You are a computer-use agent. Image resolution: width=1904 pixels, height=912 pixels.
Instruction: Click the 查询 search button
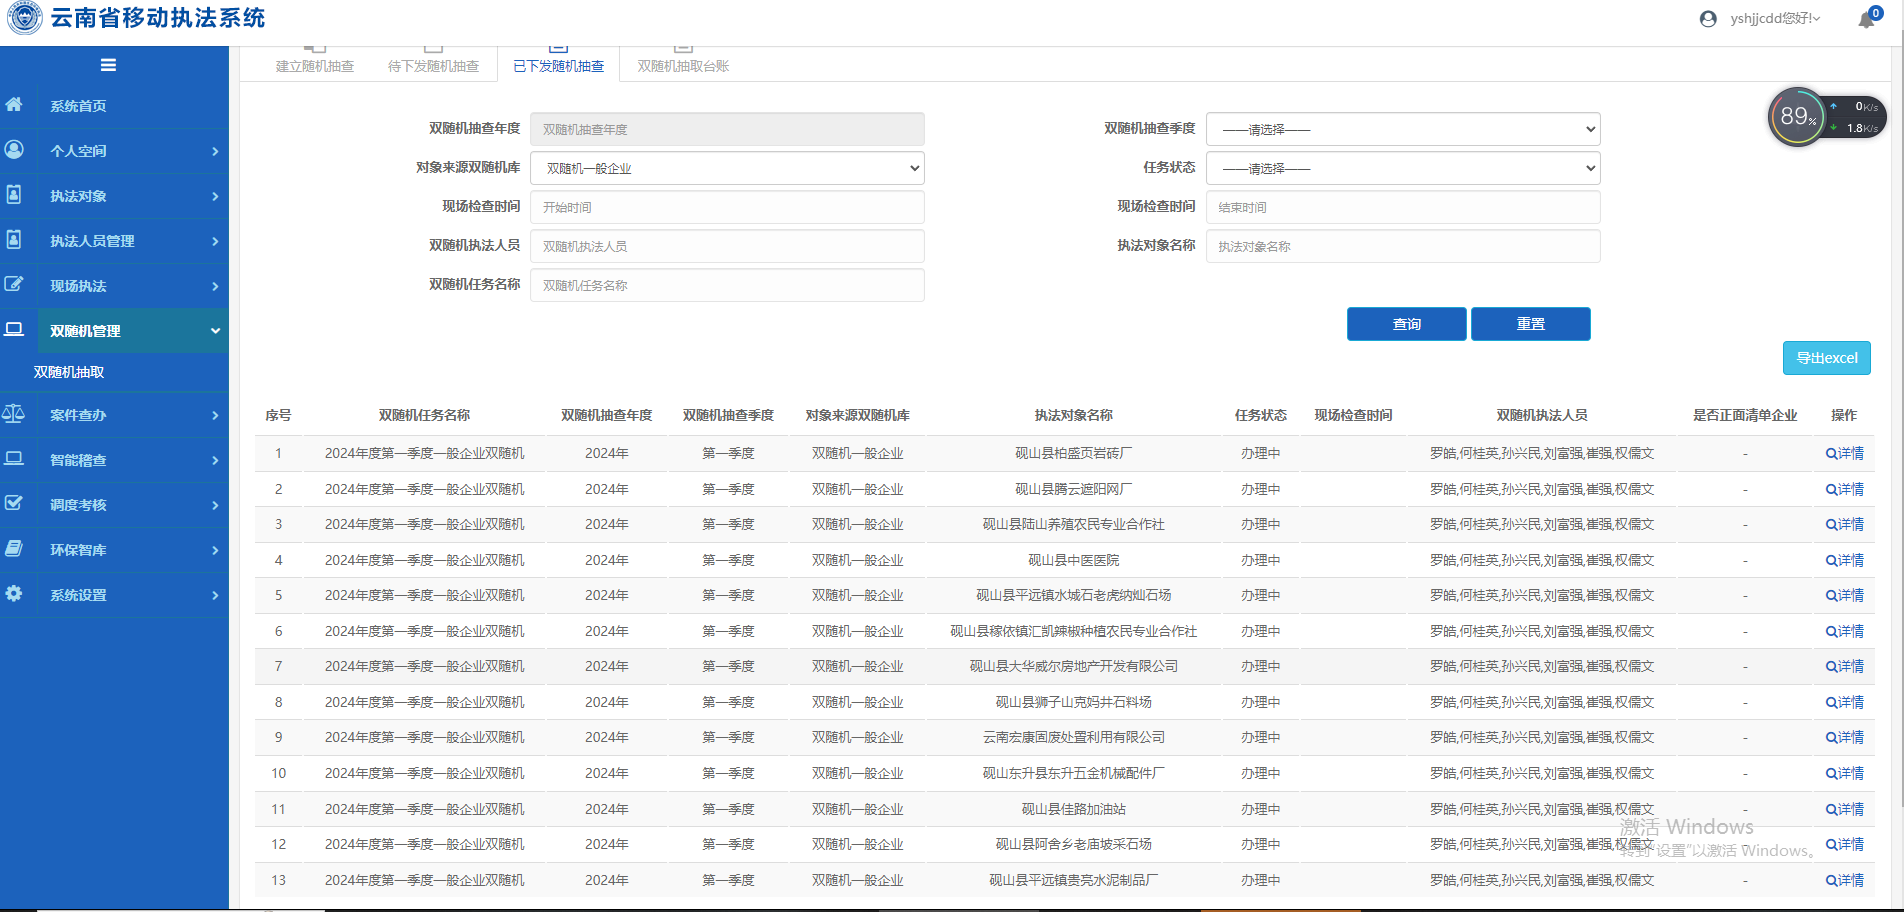1406,324
